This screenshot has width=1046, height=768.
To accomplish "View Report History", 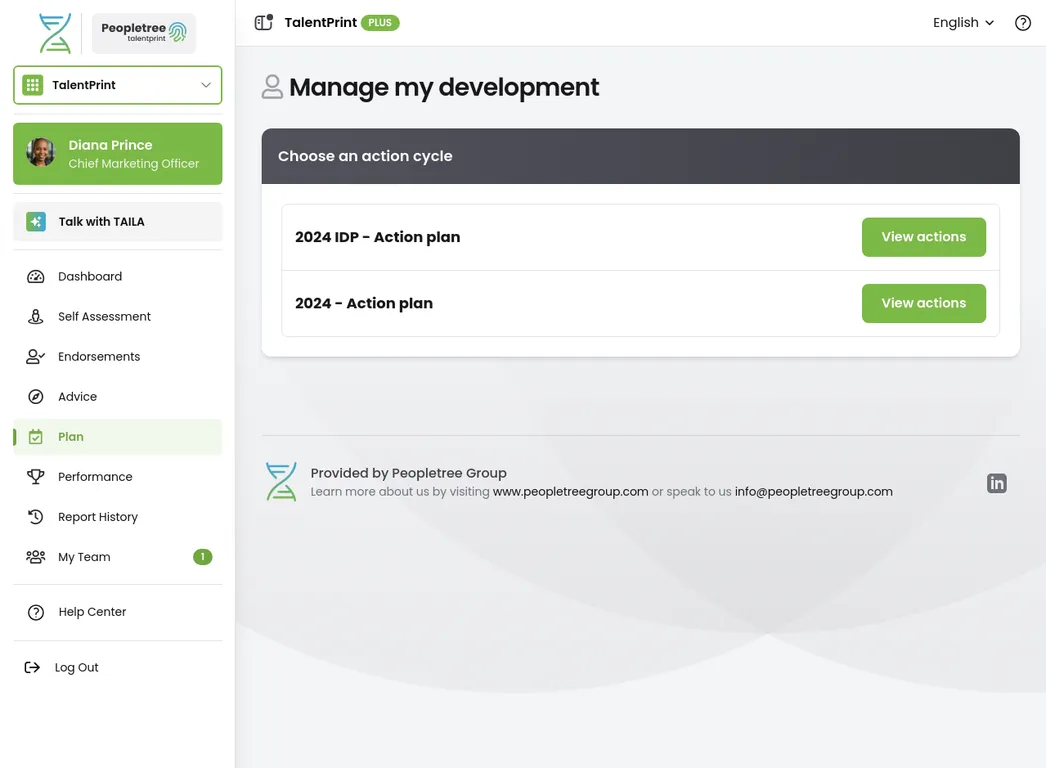I will (117, 516).
